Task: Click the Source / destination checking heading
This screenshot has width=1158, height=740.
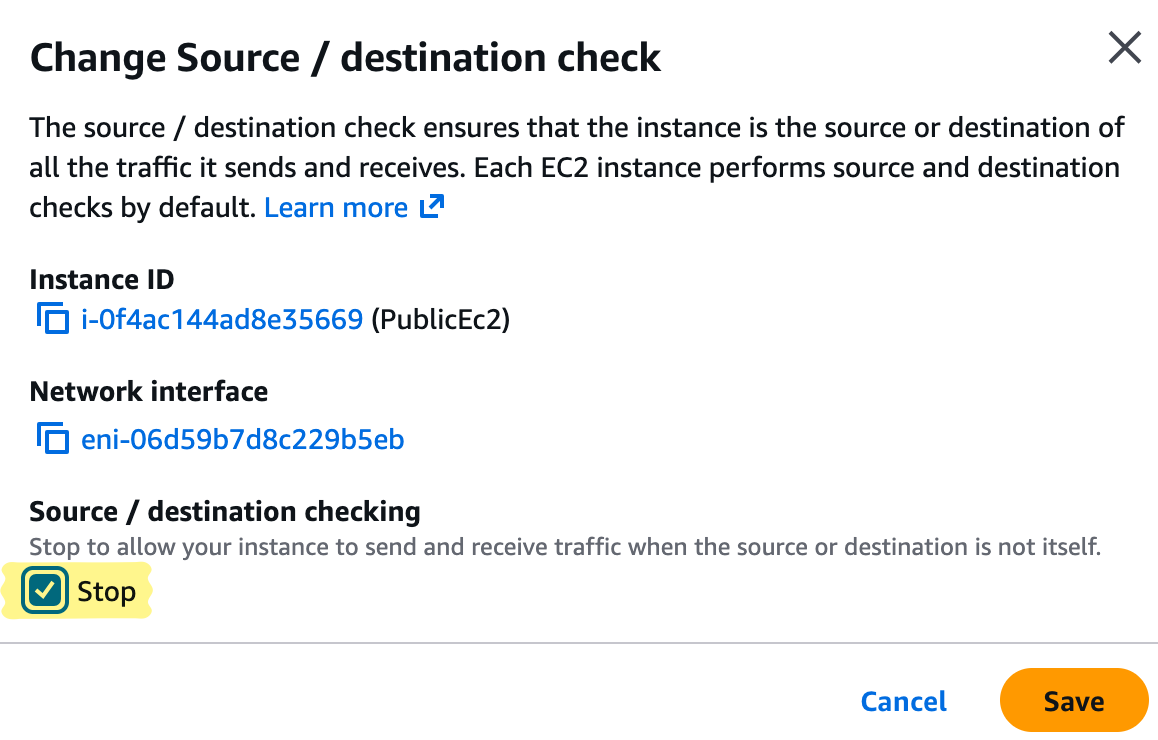Action: click(225, 511)
